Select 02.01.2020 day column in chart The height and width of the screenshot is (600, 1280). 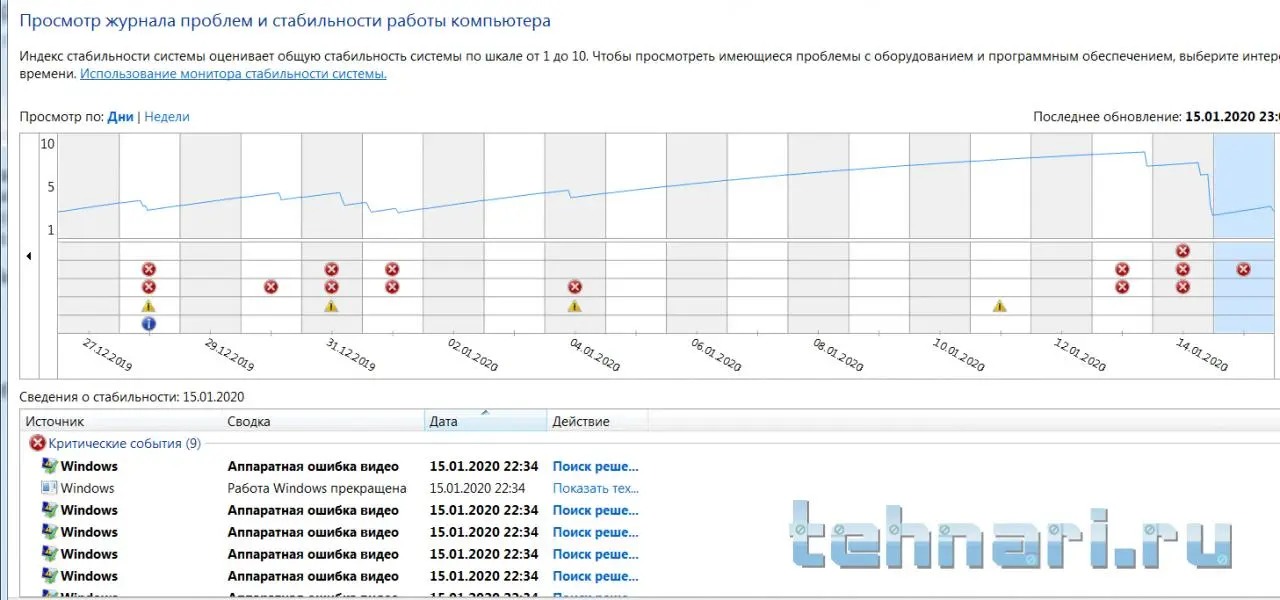pyautogui.click(x=453, y=233)
